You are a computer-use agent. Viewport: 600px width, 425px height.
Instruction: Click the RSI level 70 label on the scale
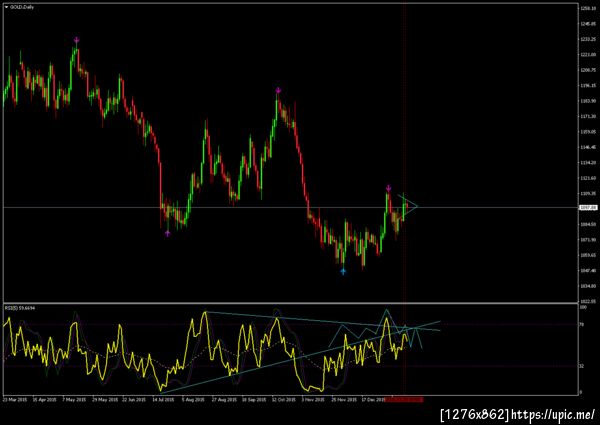click(x=582, y=324)
